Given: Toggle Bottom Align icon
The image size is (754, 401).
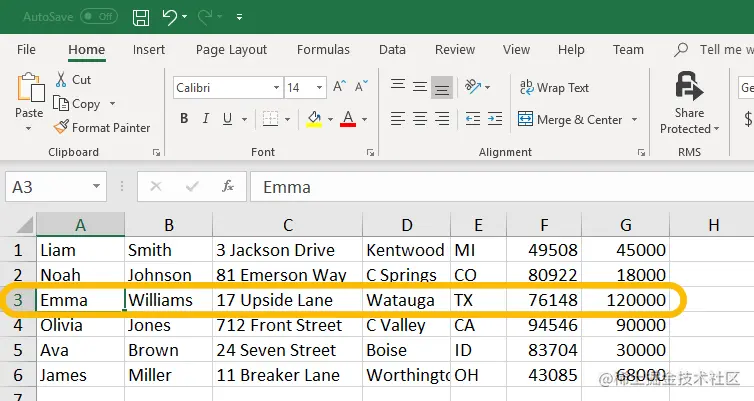Looking at the screenshot, I should [x=441, y=87].
